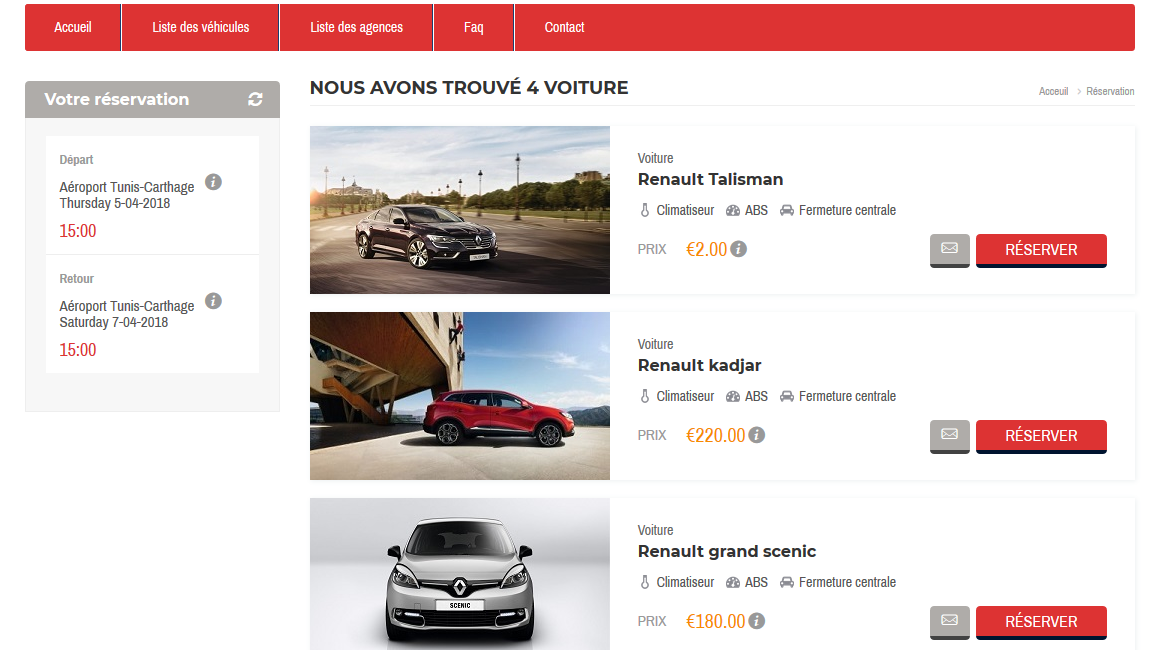
Task: Click envelope button for Renault Talisman
Action: (x=949, y=250)
